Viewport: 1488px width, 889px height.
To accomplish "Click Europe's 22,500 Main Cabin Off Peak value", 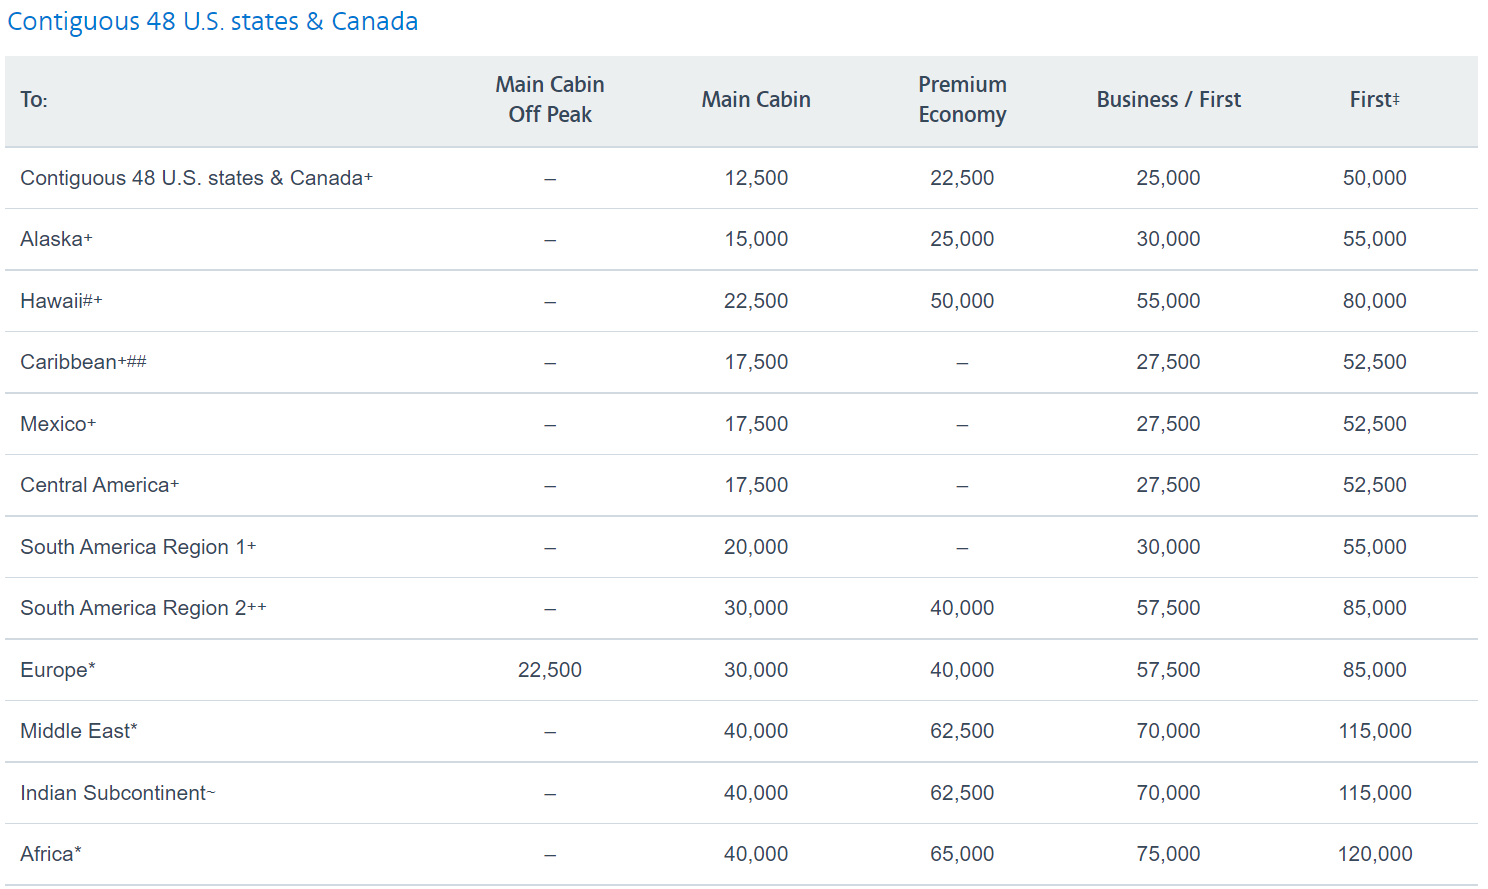I will coord(549,670).
